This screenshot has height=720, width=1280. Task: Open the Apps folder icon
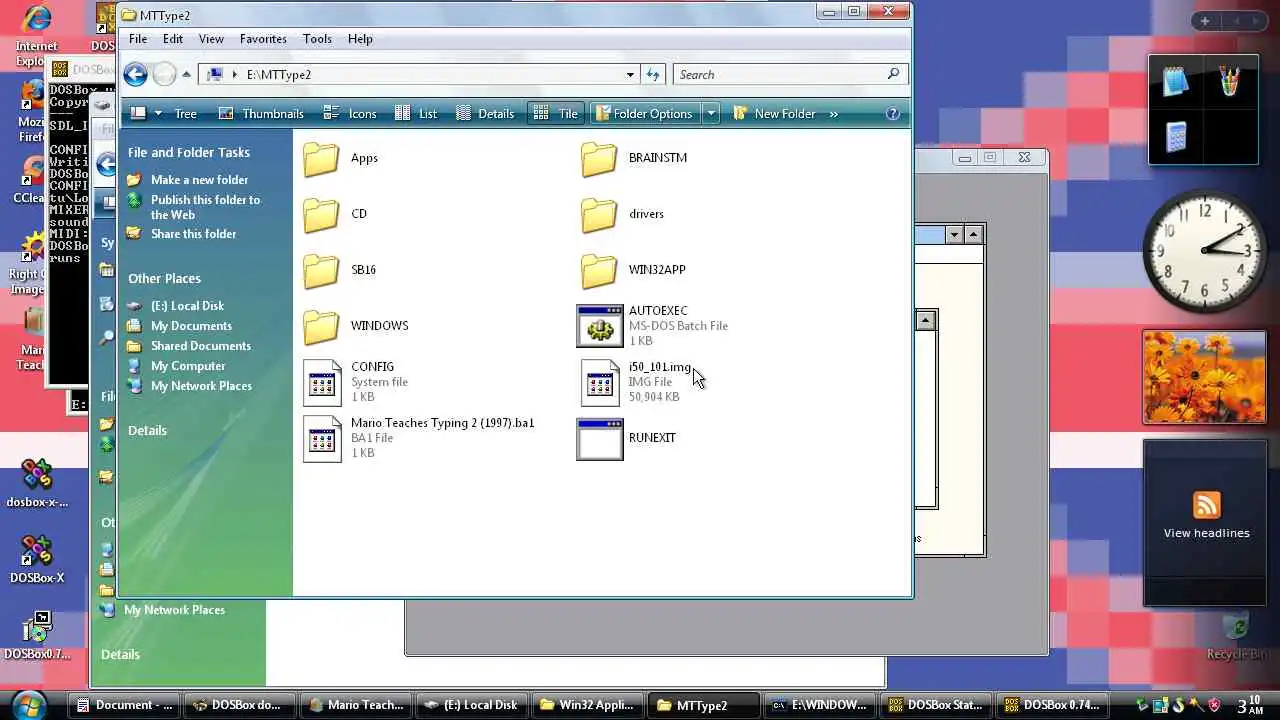tap(321, 159)
